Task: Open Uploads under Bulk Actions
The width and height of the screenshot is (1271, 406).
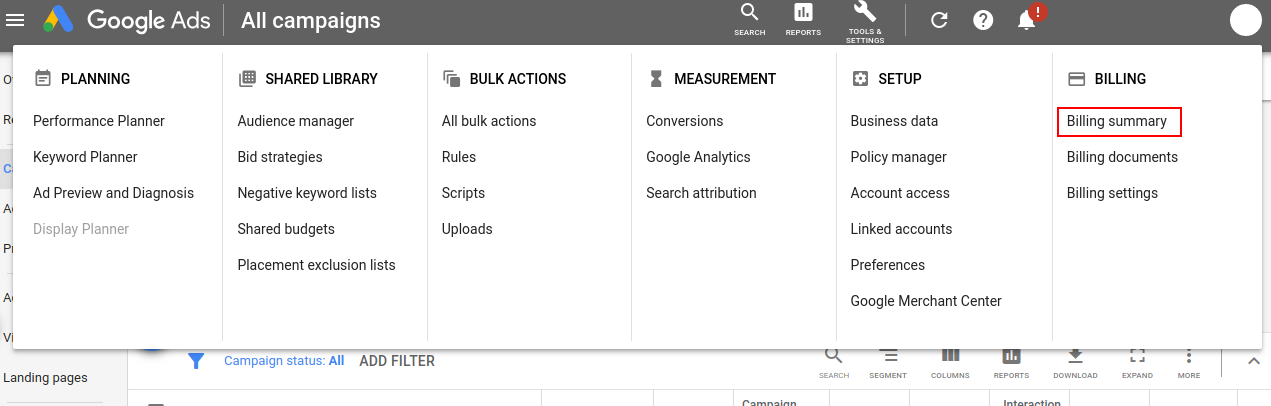Action: 467,229
